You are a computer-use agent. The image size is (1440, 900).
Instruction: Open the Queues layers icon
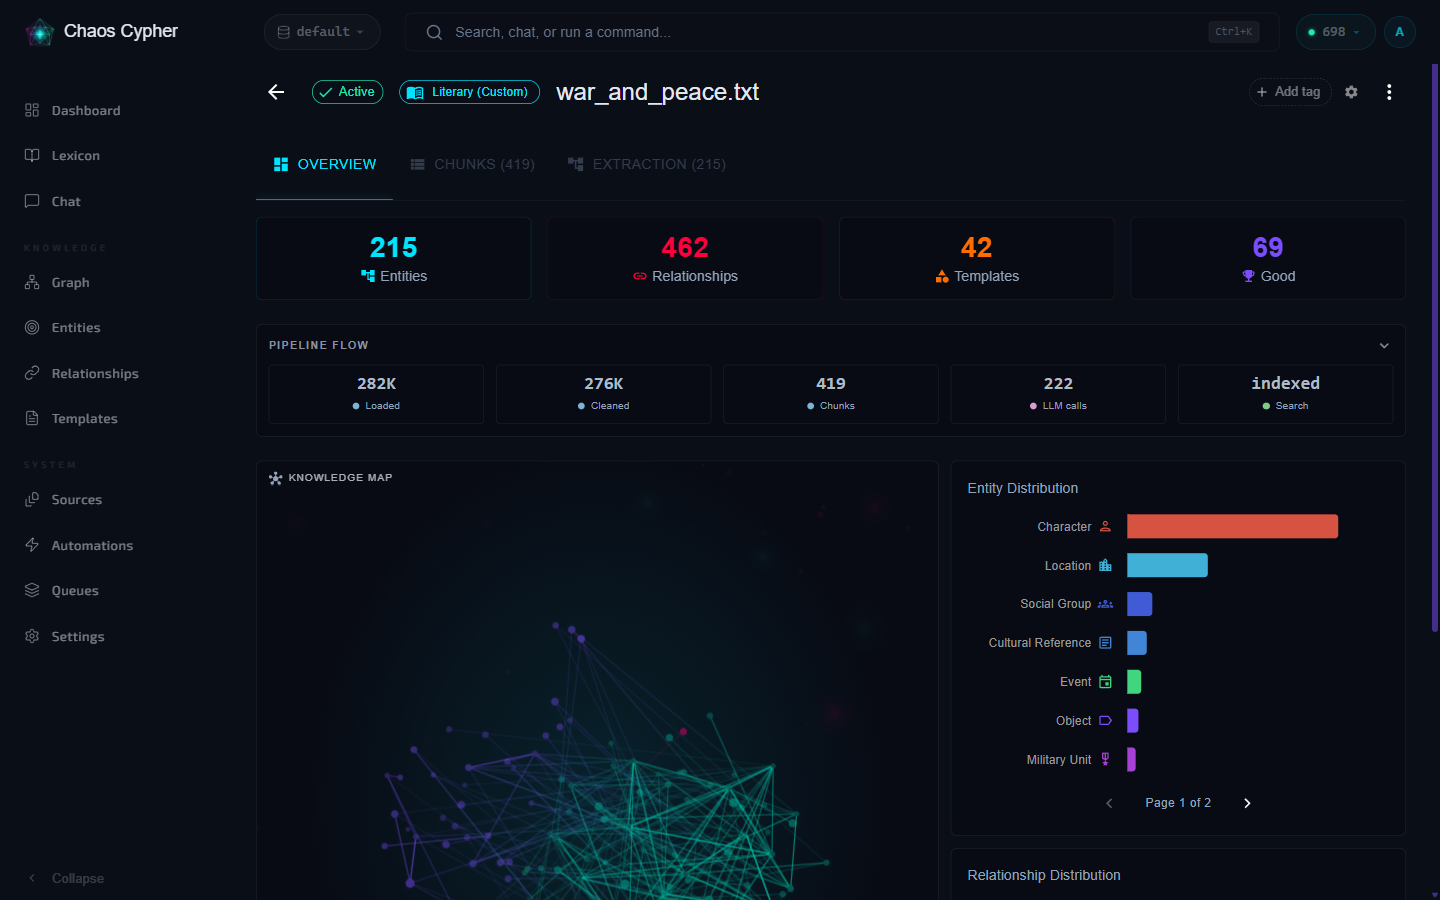pos(32,590)
